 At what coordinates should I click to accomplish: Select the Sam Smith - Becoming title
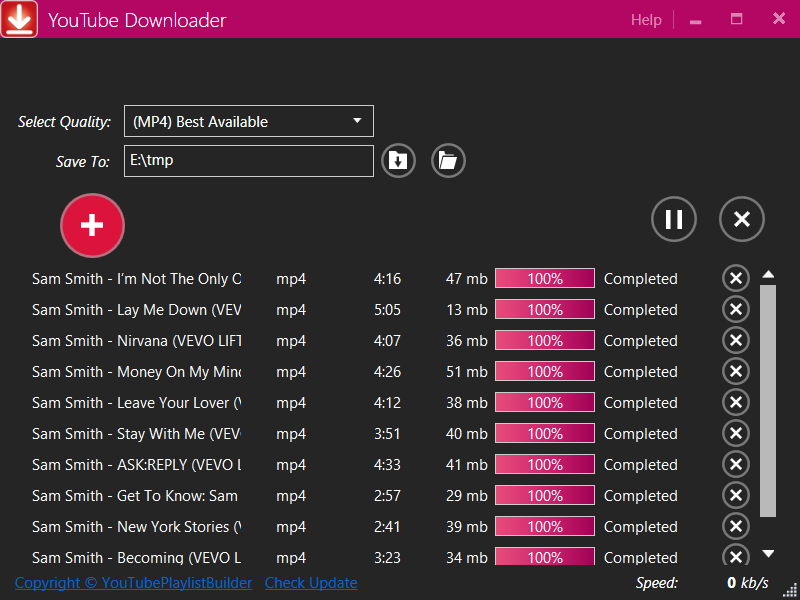(x=137, y=557)
